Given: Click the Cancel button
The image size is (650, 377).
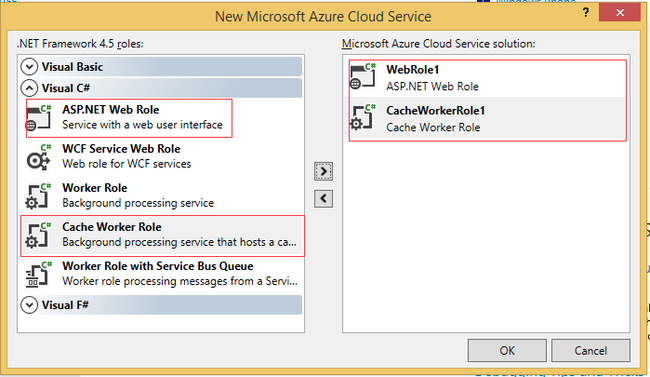Looking at the screenshot, I should 591,350.
